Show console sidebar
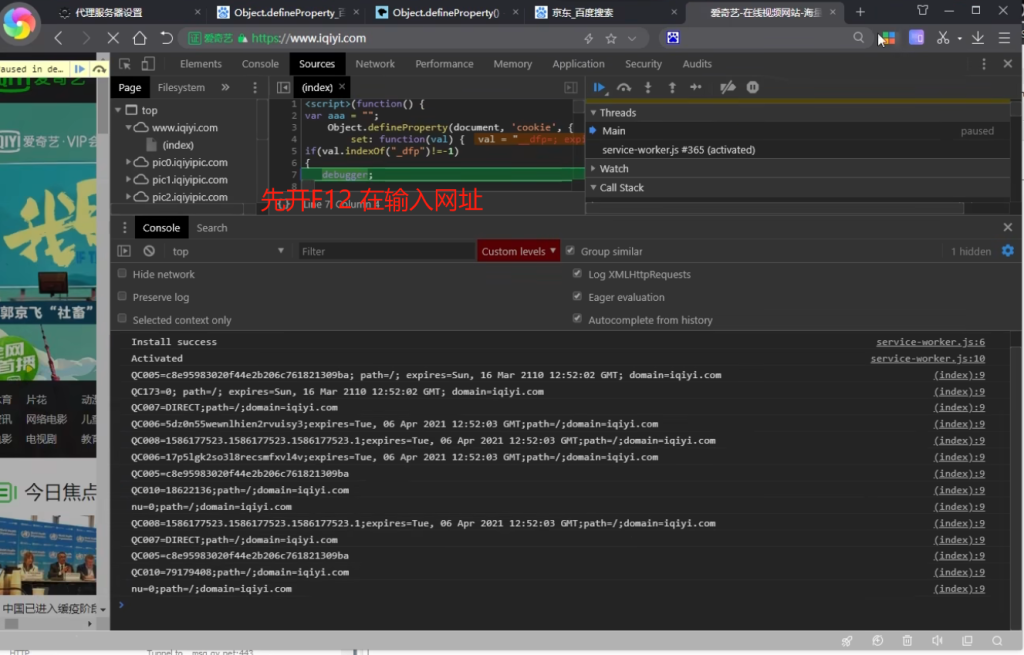Image resolution: width=1024 pixels, height=655 pixels. click(x=124, y=251)
